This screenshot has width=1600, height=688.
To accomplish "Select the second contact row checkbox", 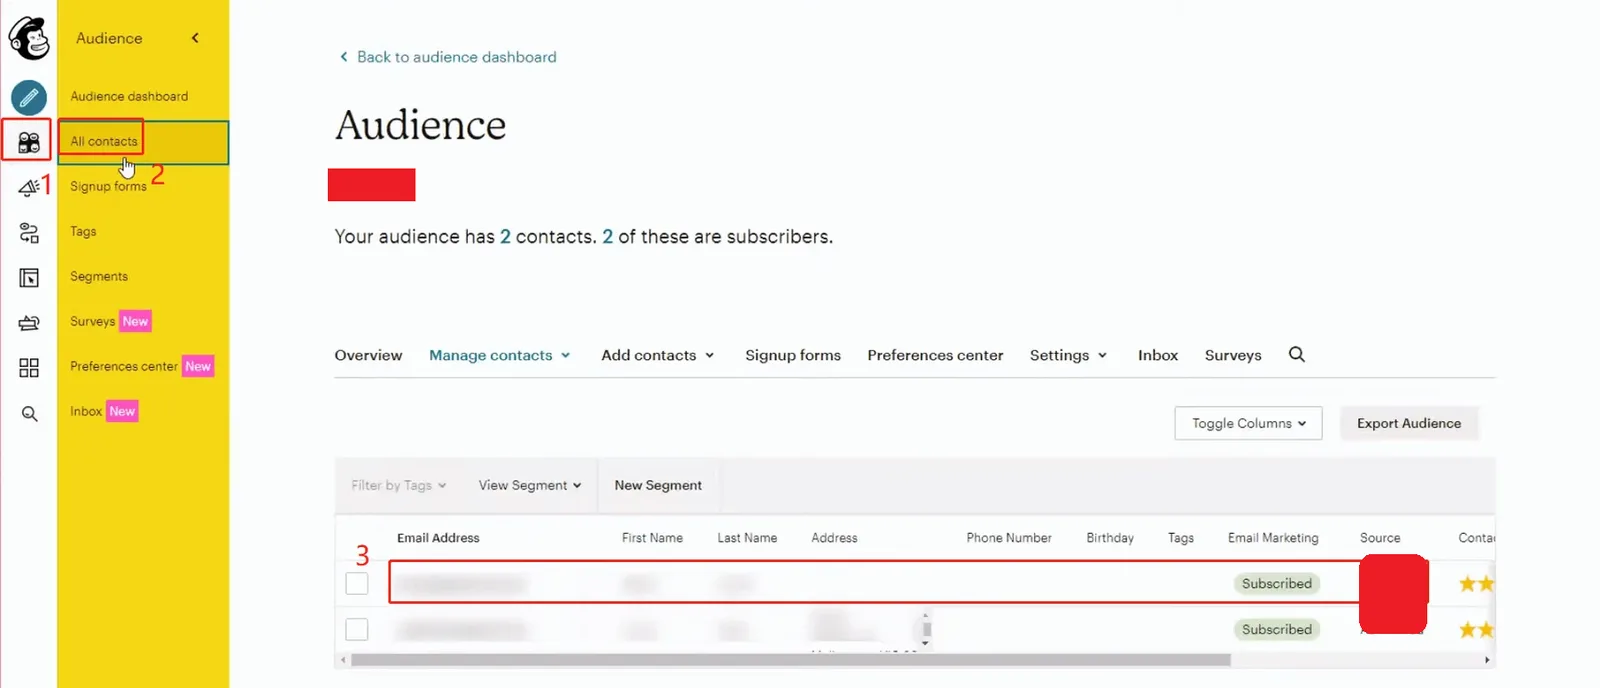I will (357, 629).
